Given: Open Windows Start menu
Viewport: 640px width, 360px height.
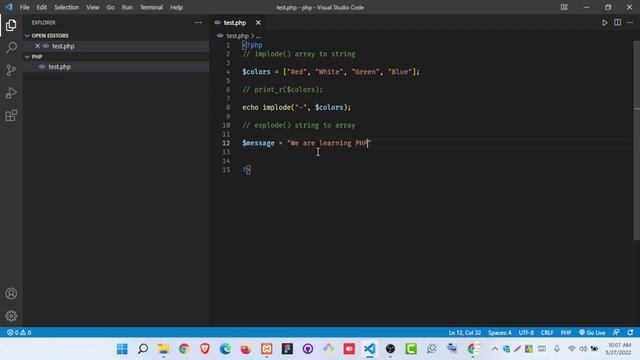Looking at the screenshot, I should click(x=122, y=349).
